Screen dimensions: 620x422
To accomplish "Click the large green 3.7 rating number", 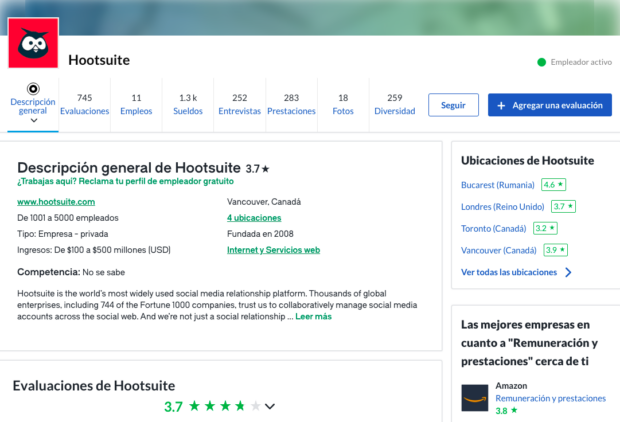I will click(x=173, y=407).
